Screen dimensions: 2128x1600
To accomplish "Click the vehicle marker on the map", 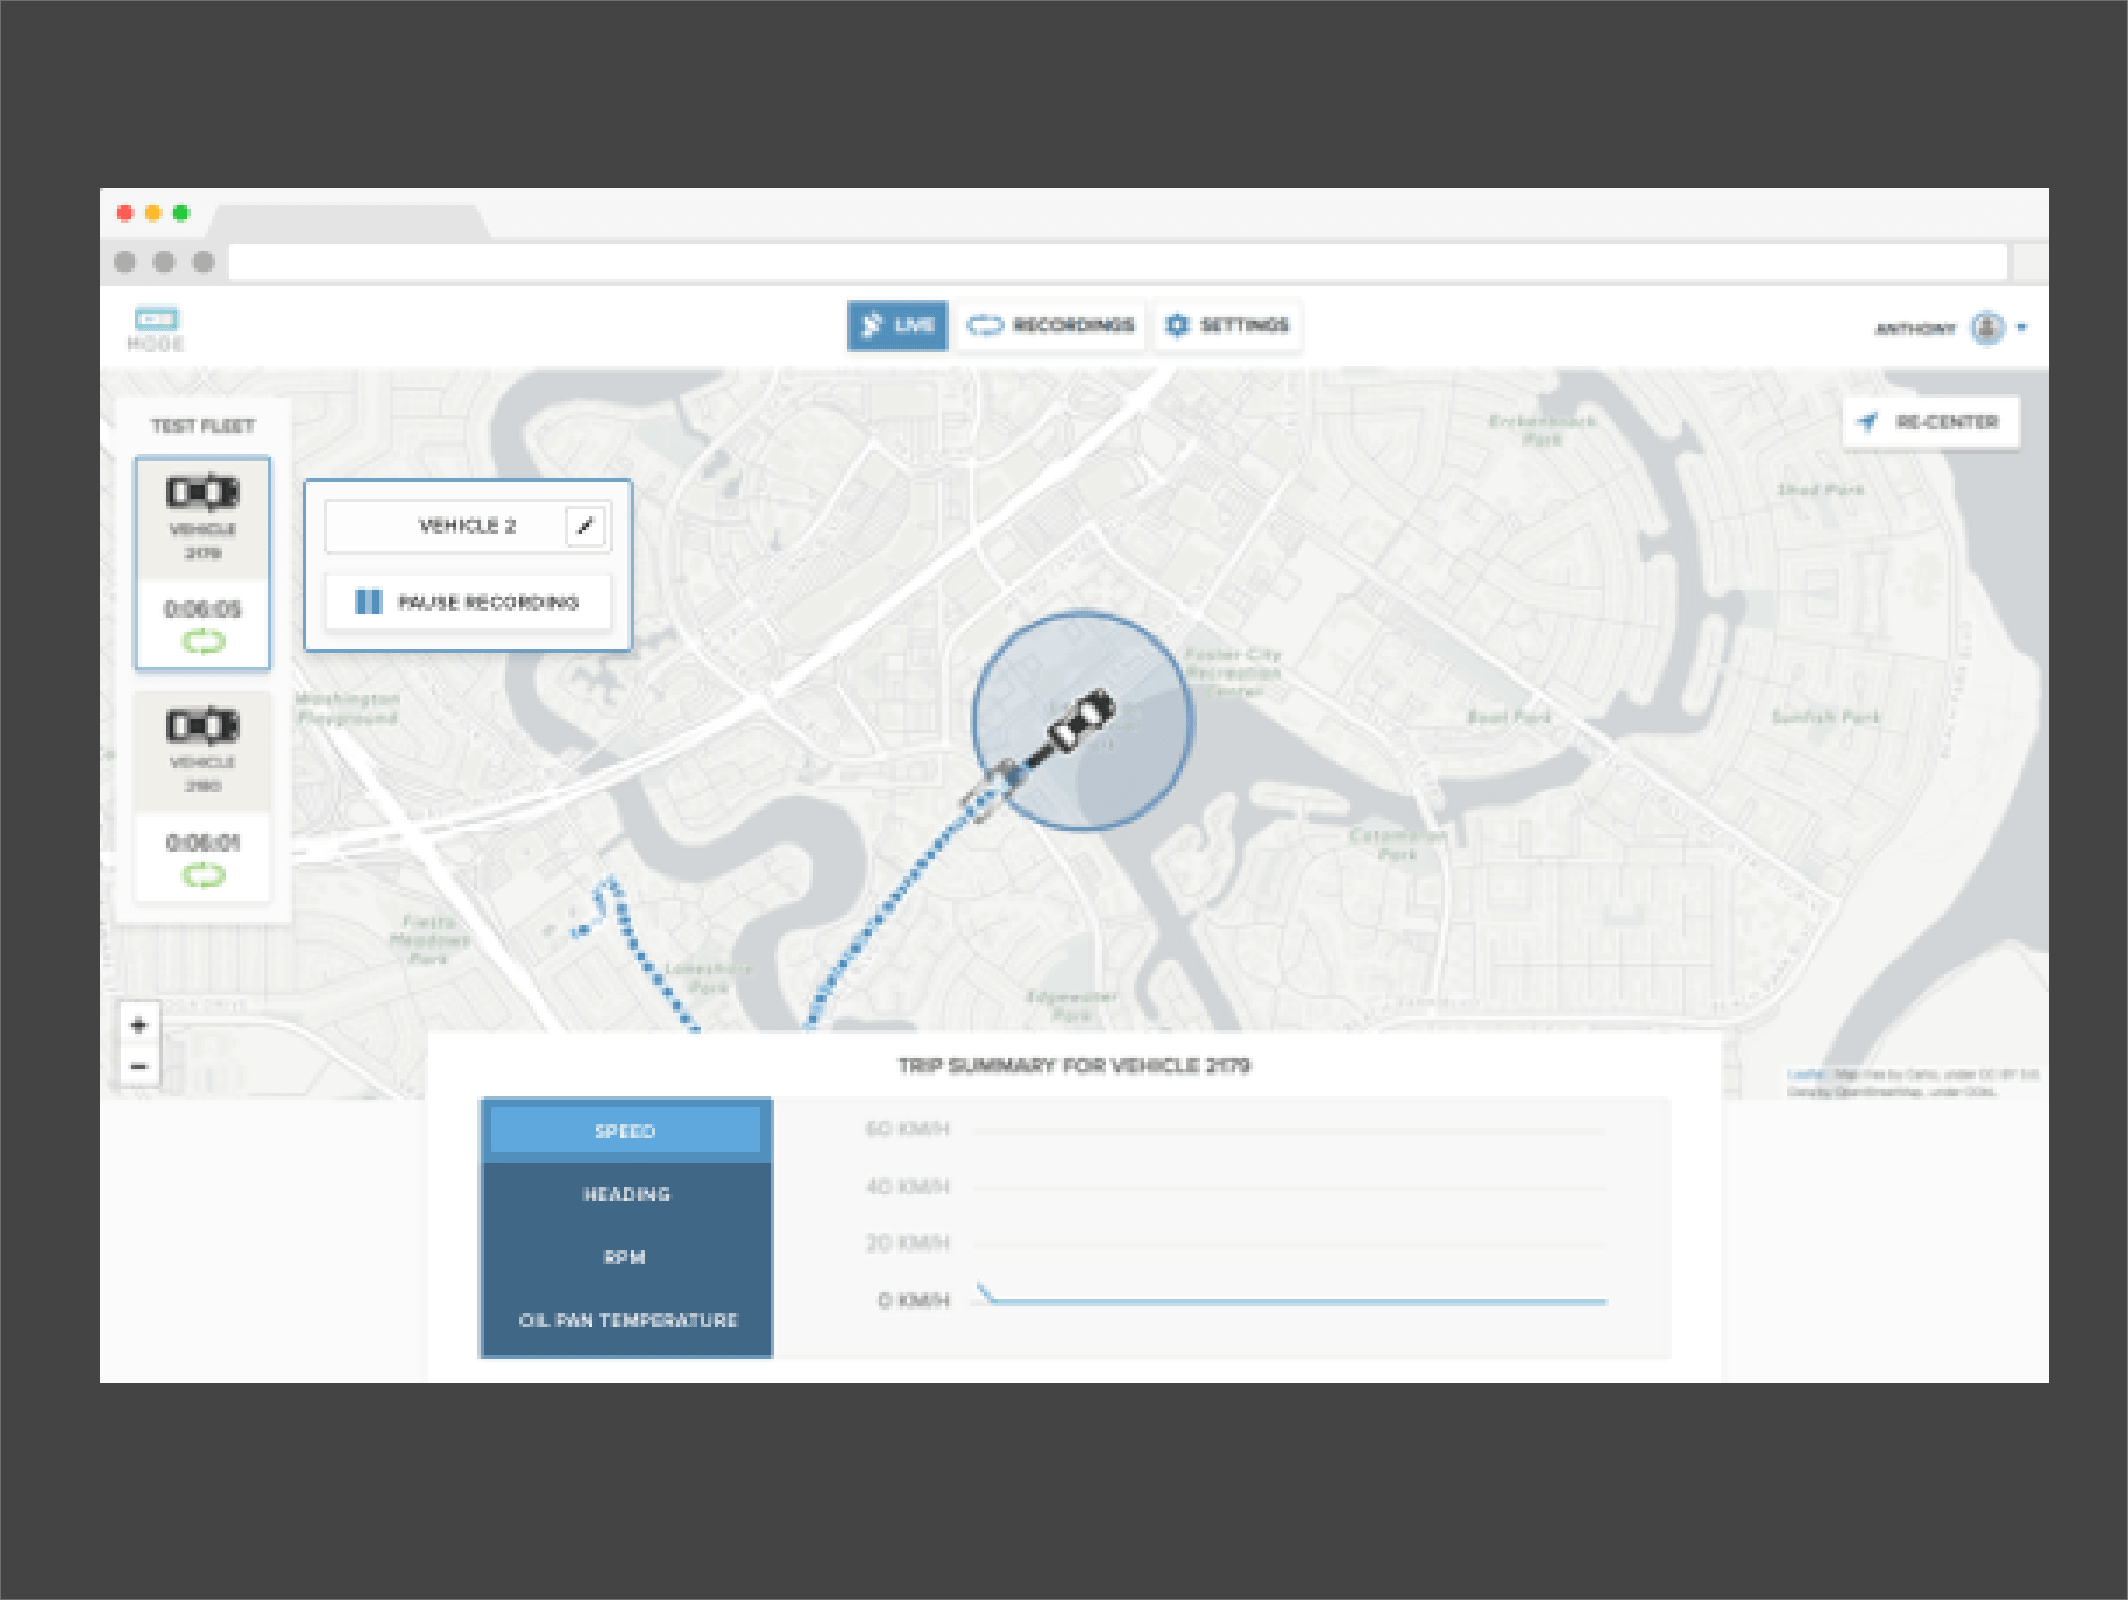I will pos(1079,722).
